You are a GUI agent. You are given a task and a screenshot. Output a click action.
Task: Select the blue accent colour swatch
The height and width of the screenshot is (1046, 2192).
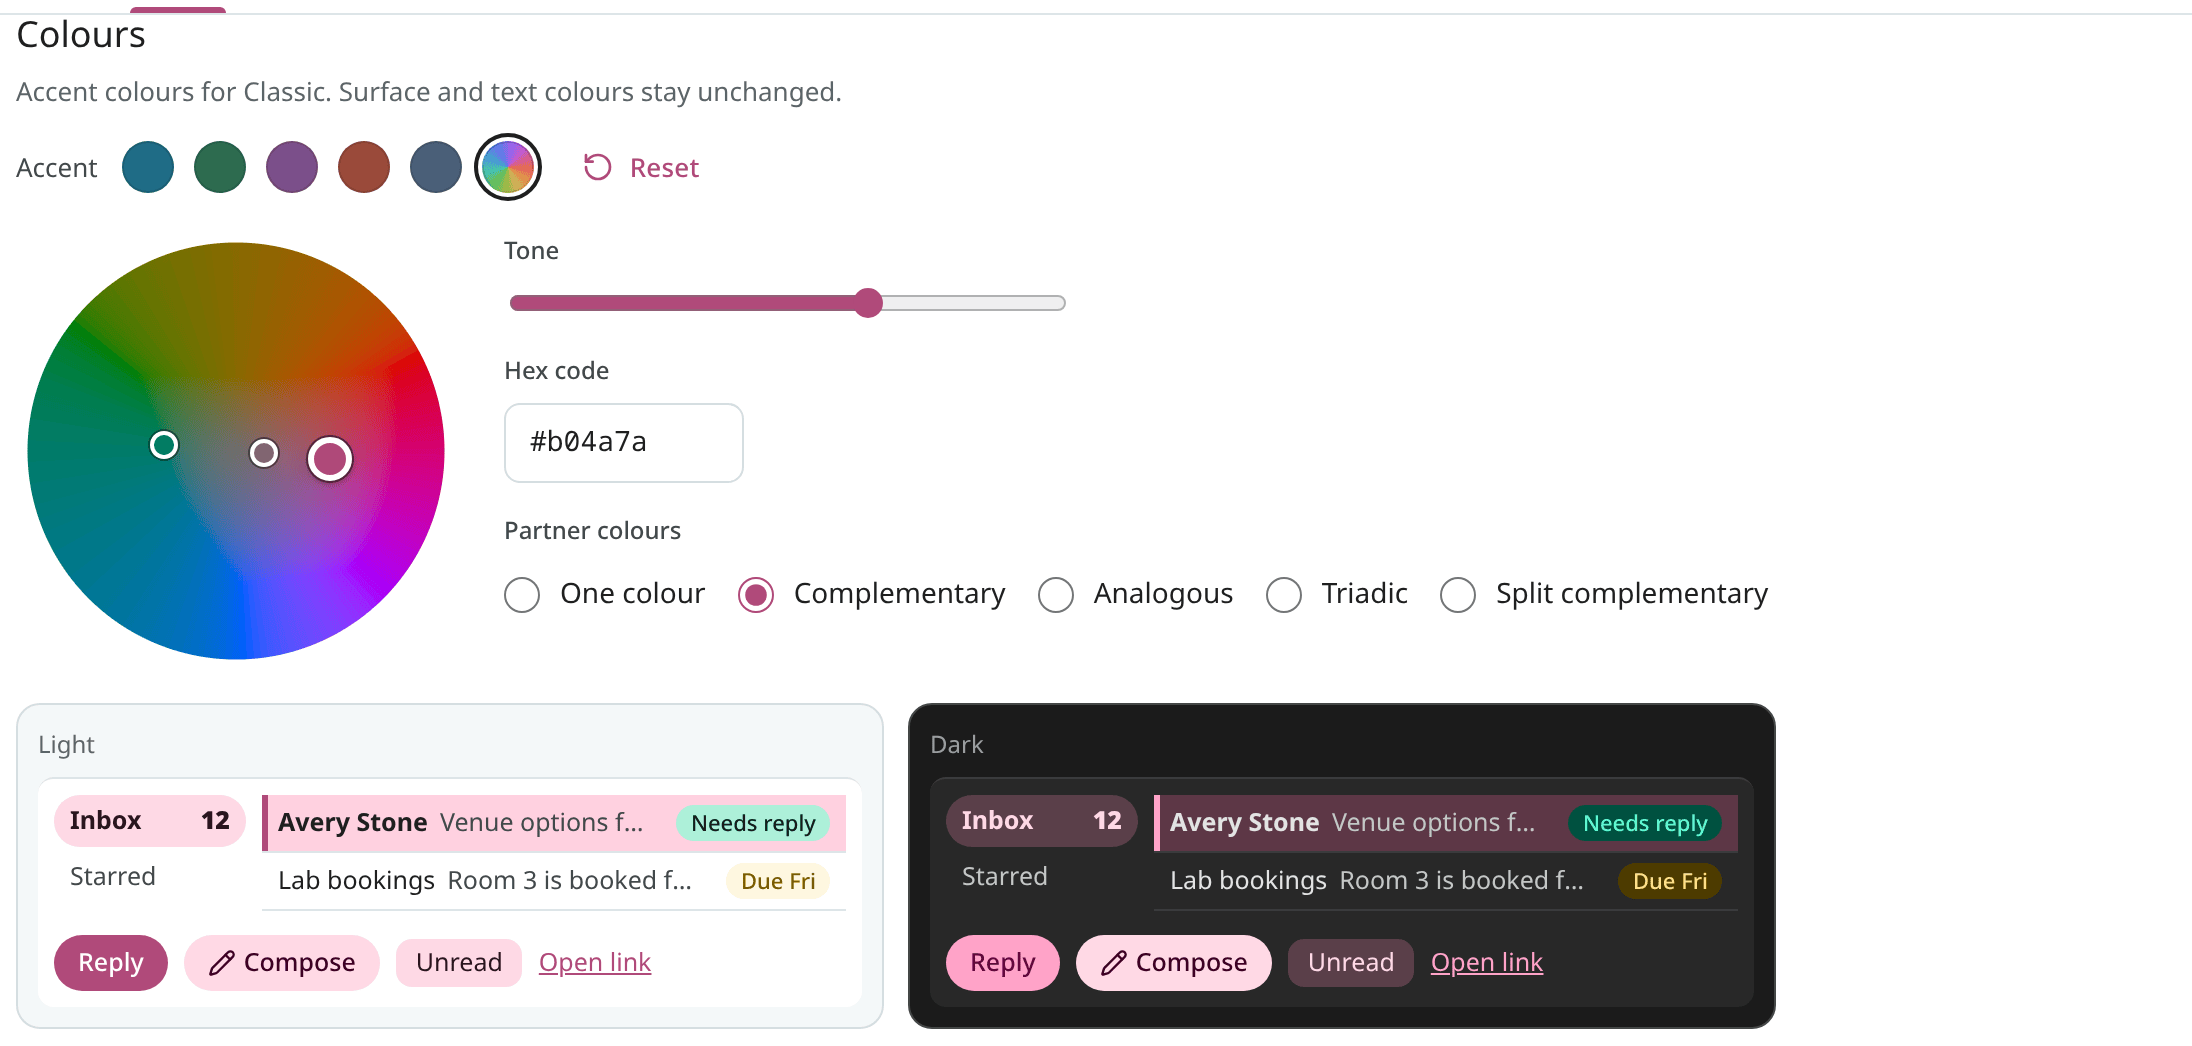point(148,167)
